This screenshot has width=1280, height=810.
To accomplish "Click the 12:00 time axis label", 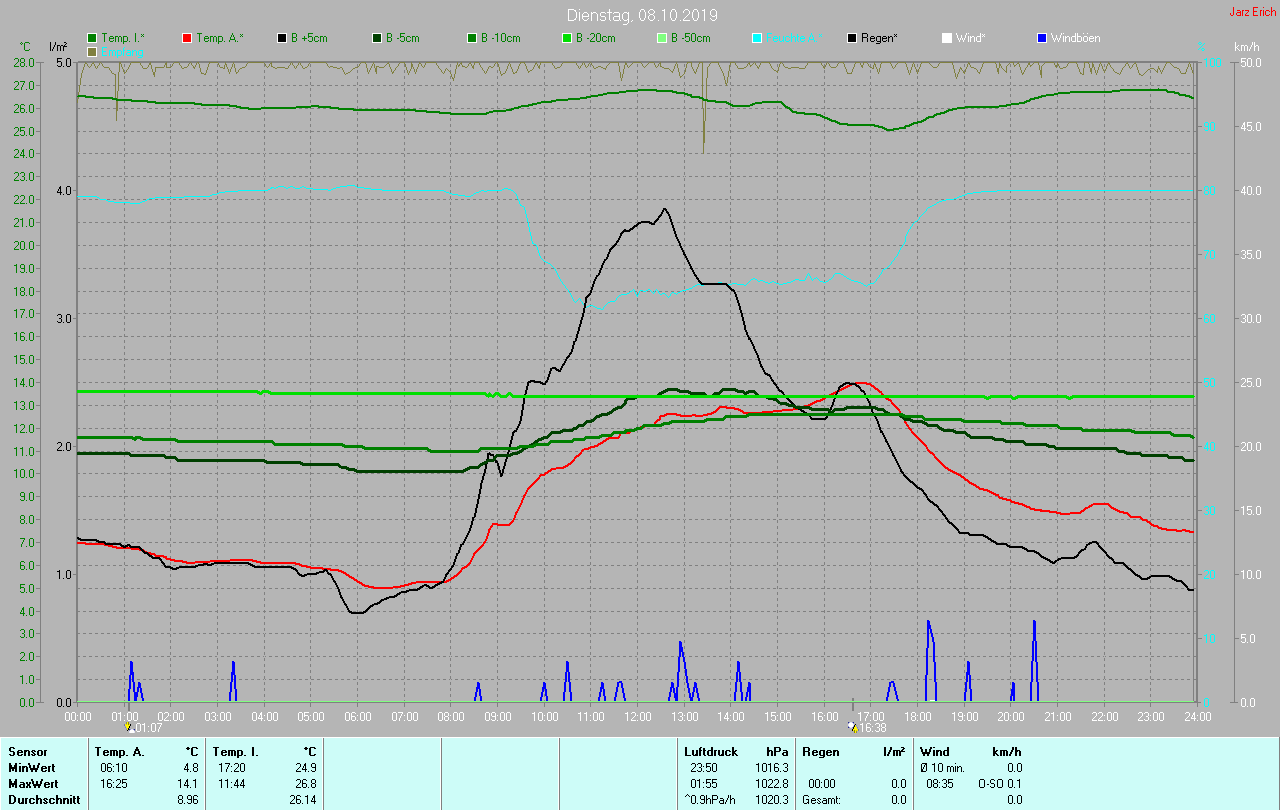I will coord(637,716).
